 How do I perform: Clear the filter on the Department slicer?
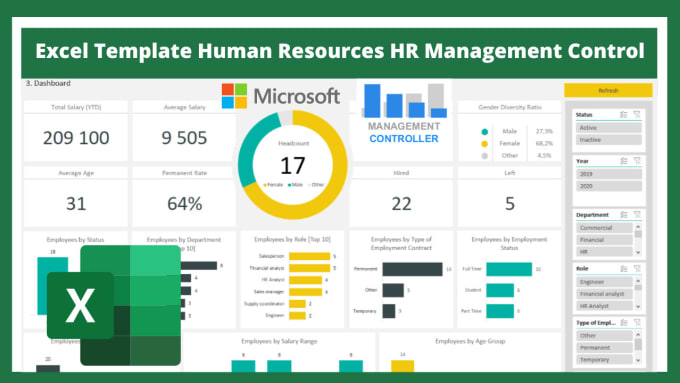tap(637, 215)
